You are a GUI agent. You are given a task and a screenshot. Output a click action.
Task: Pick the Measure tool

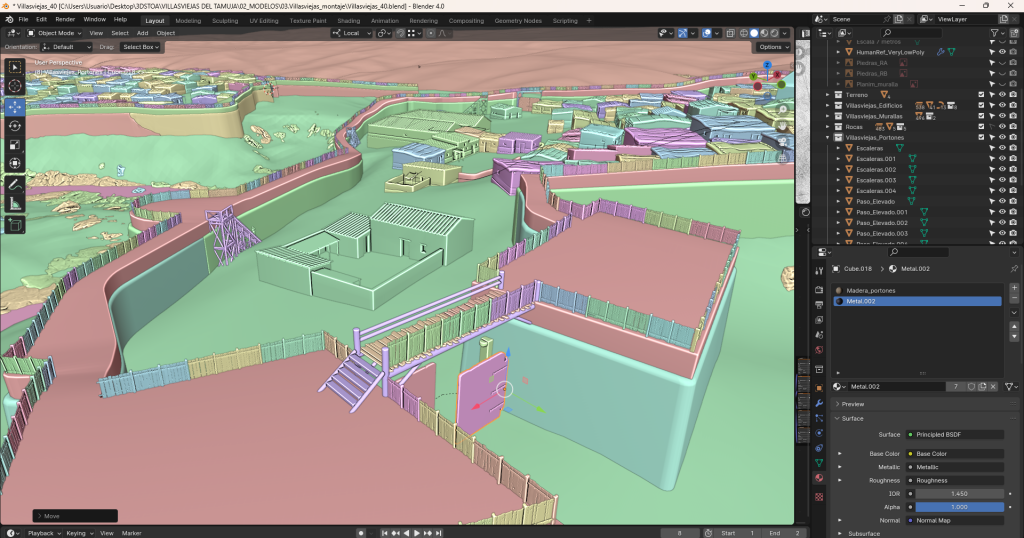pyautogui.click(x=15, y=204)
